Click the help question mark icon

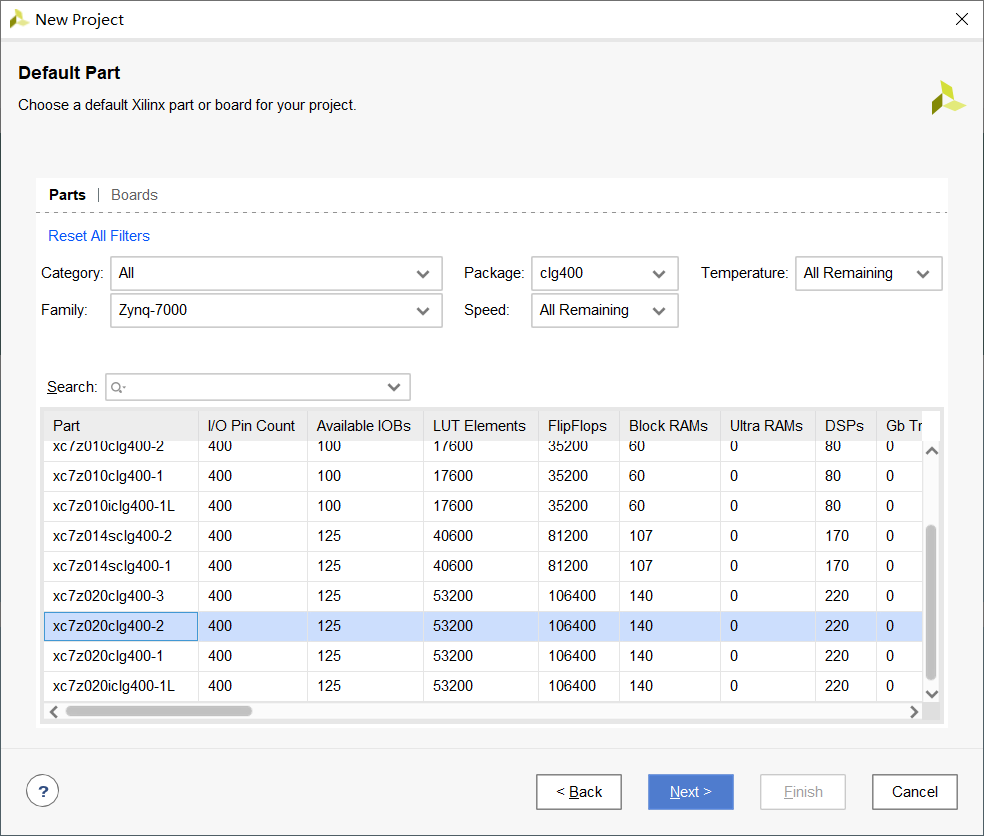click(x=42, y=792)
